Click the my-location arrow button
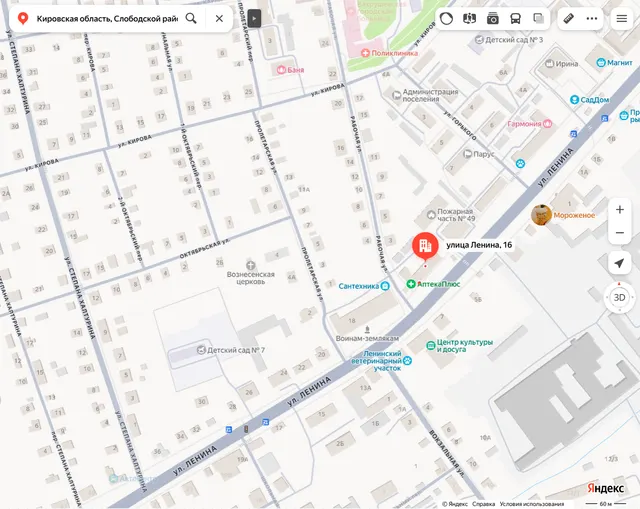The width and height of the screenshot is (640, 509). (x=620, y=263)
